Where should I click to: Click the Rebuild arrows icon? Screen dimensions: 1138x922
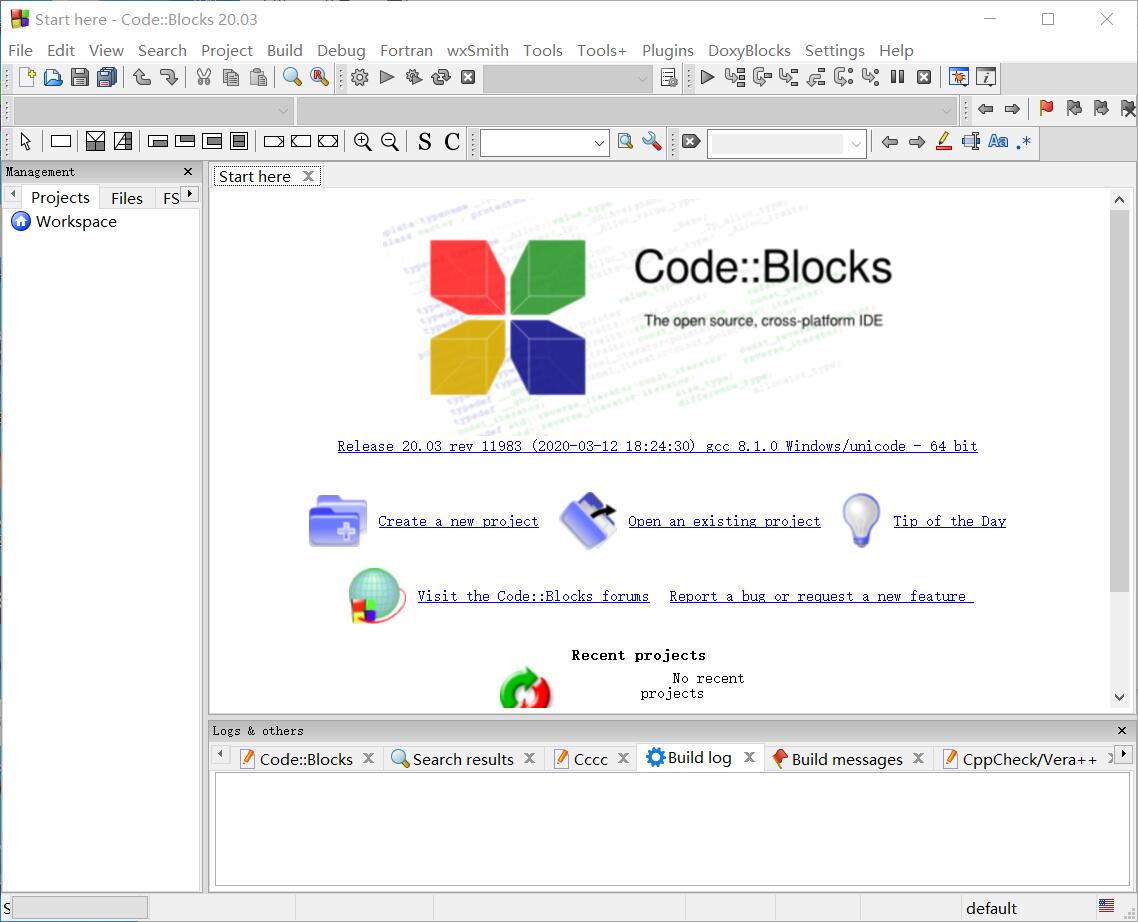[x=441, y=77]
